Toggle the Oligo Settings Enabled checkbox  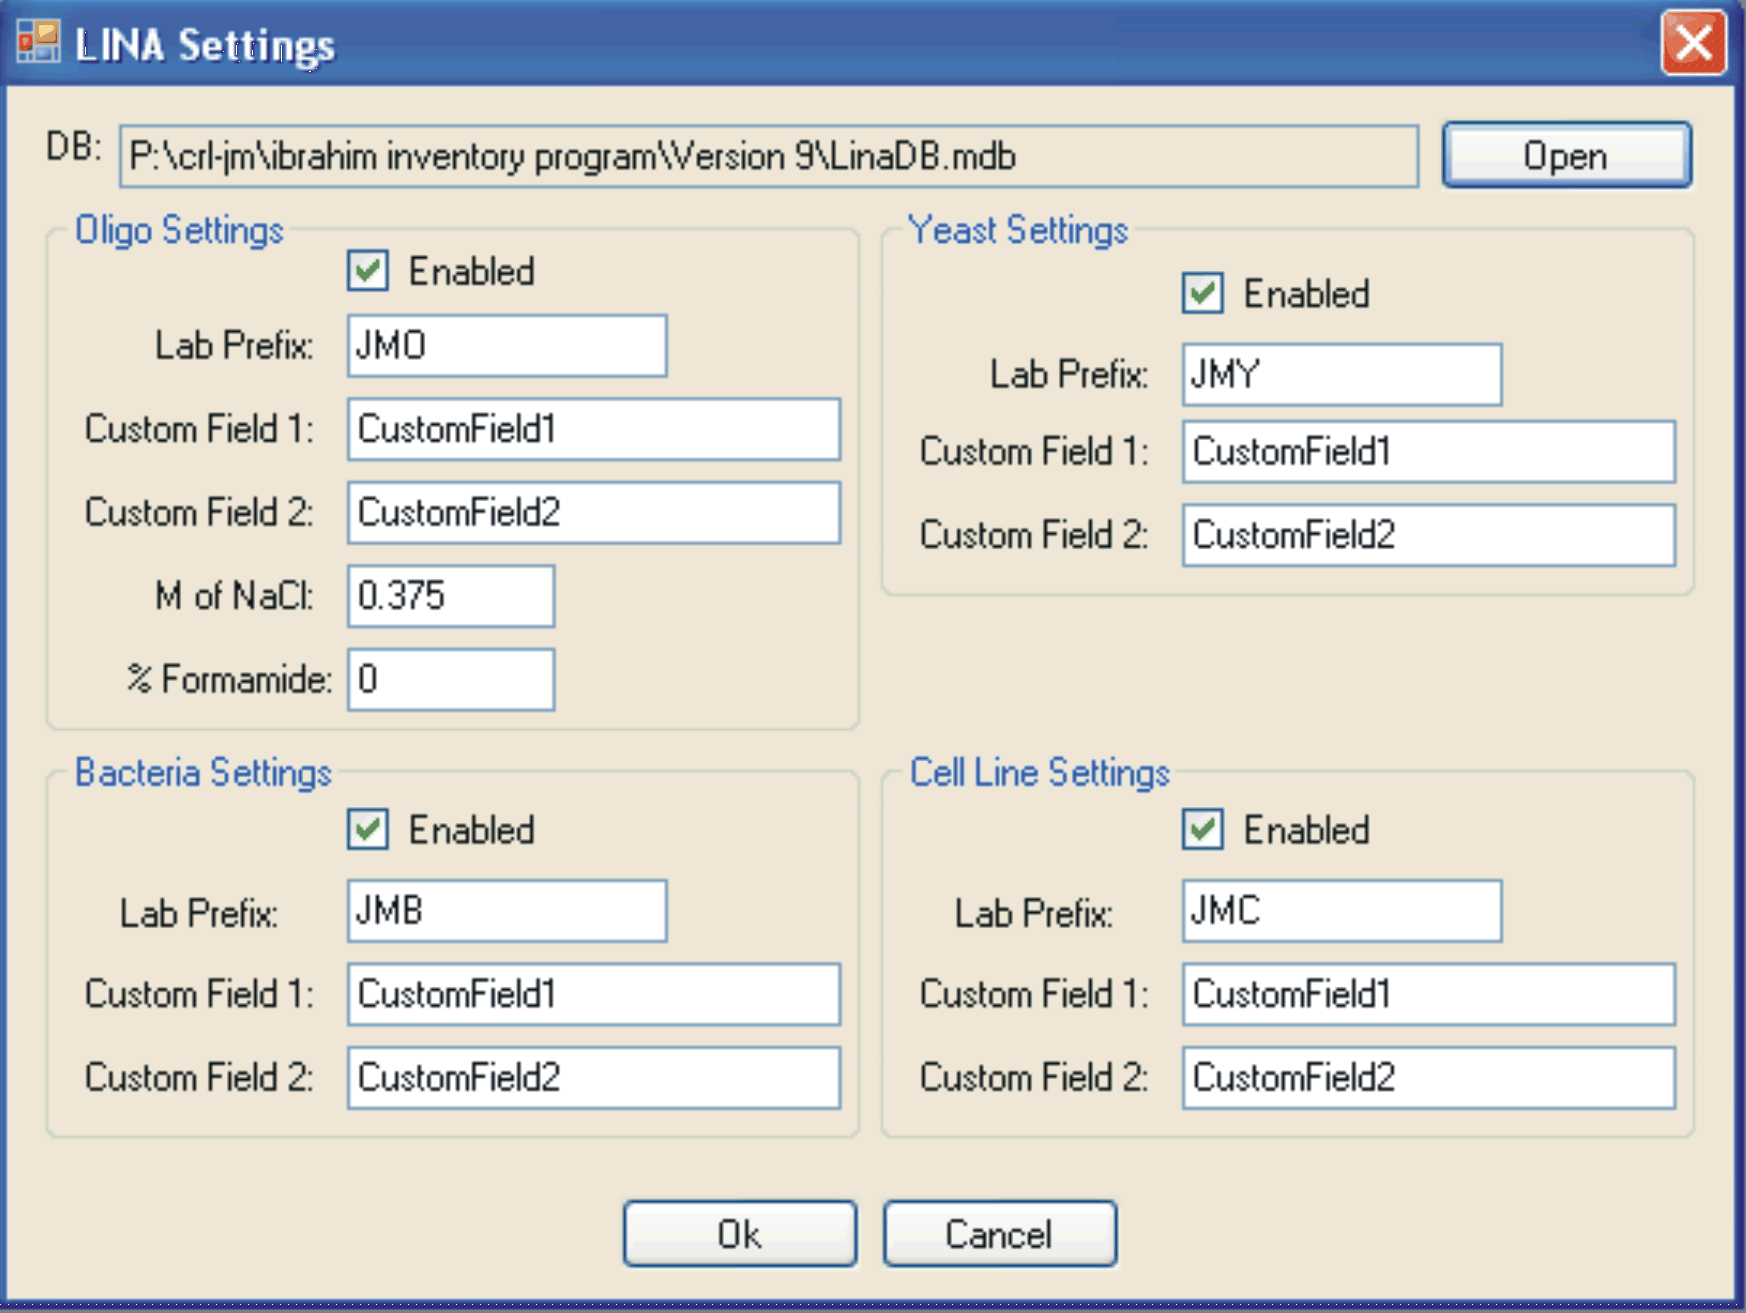coord(368,271)
